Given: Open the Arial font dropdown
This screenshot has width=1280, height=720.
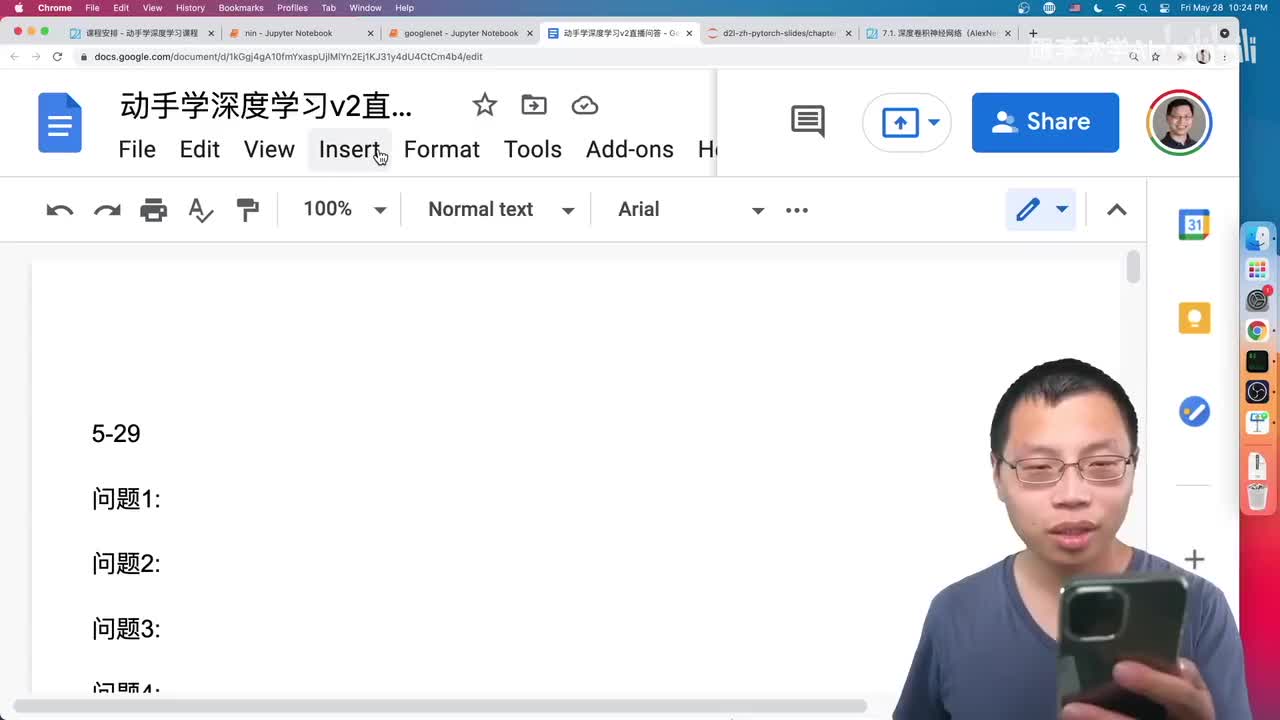Looking at the screenshot, I should coord(691,210).
